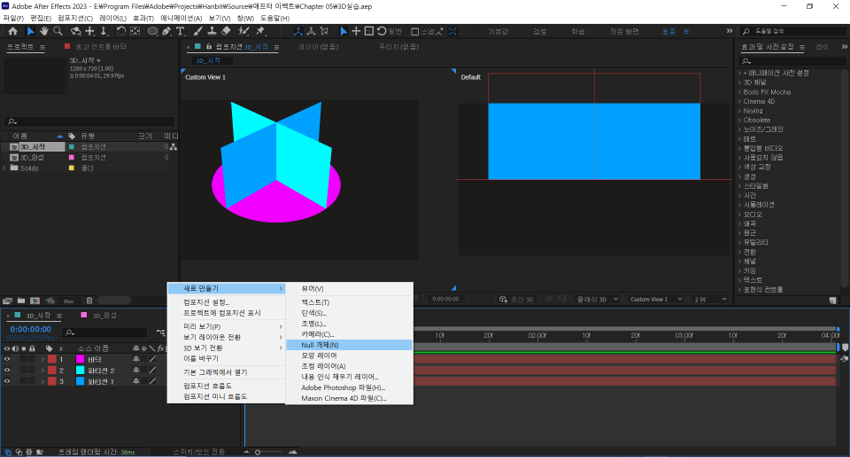Click the composition lock icon in viewer tab
The image size is (850, 457).
pos(209,47)
